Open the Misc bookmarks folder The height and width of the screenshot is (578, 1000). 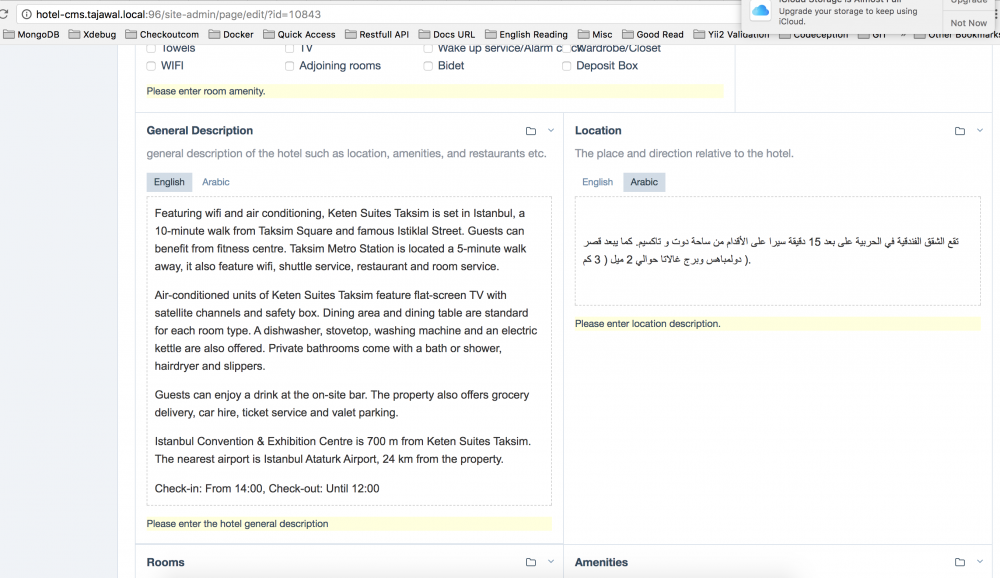(x=595, y=34)
